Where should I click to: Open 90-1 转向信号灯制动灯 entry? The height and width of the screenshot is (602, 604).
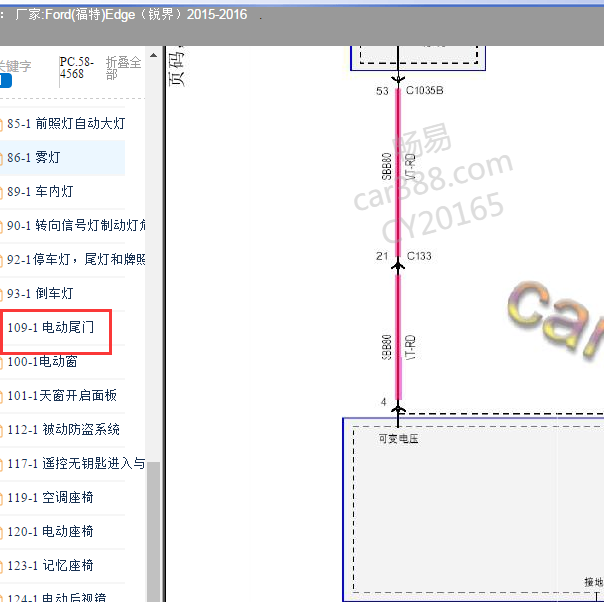tap(76, 225)
